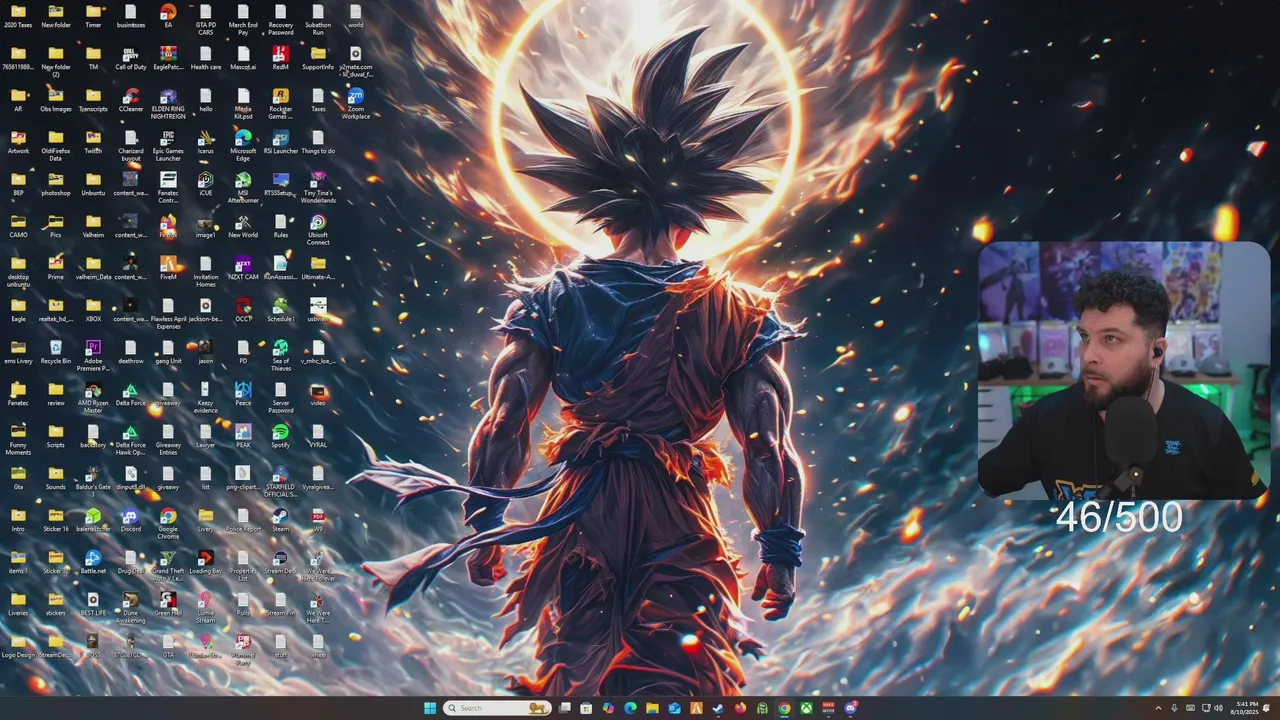Select the Ubisoft Connect icon

pyautogui.click(x=318, y=230)
